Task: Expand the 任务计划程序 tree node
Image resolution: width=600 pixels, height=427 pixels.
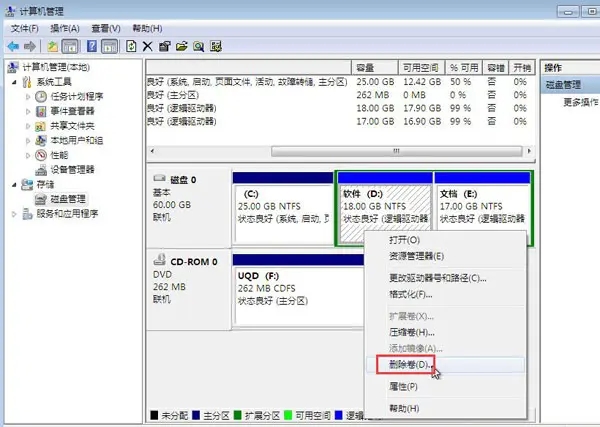Action: click(x=27, y=96)
